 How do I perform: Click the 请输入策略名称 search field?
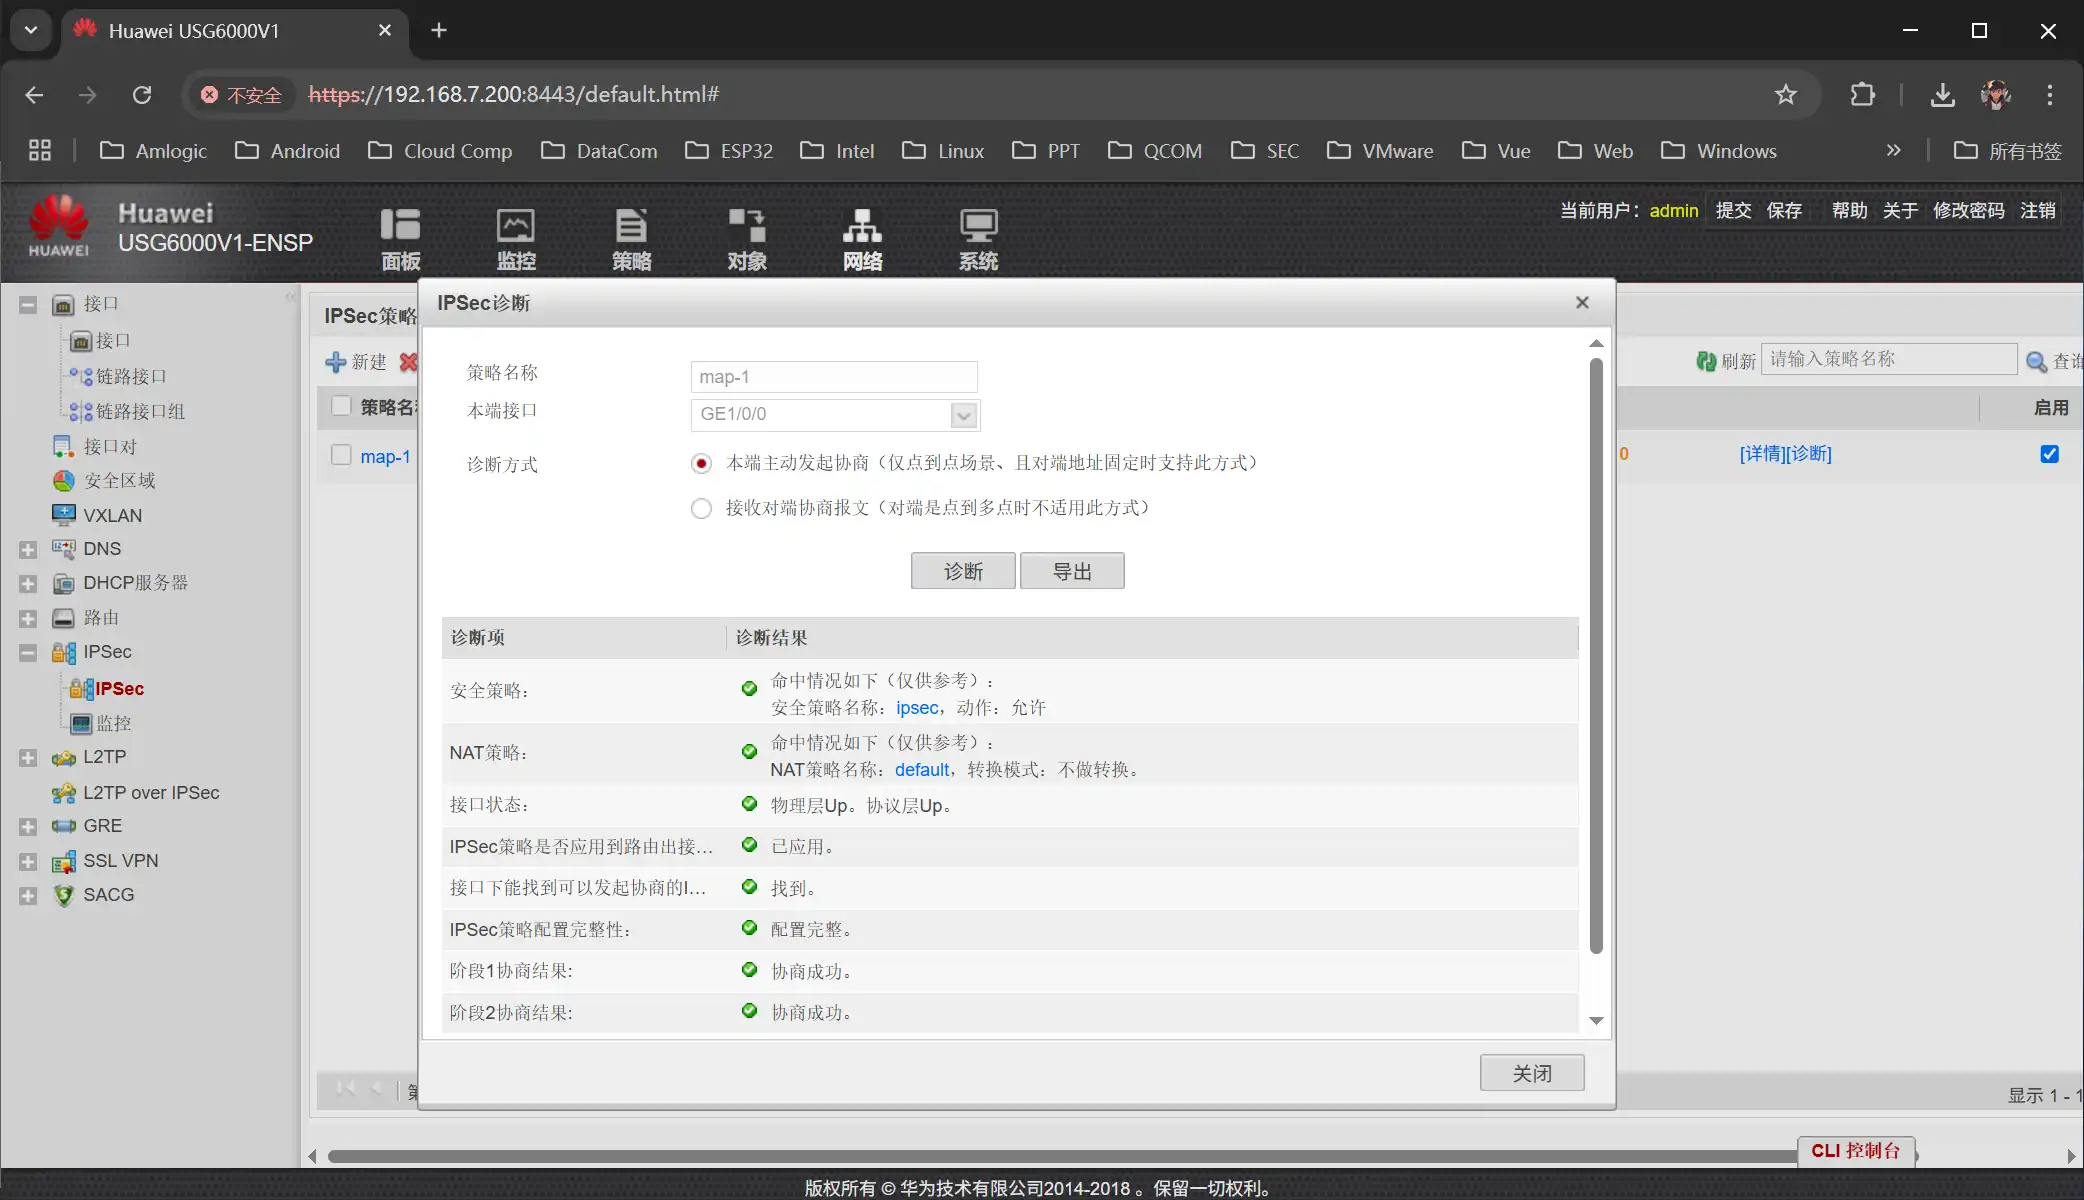pyautogui.click(x=1887, y=359)
